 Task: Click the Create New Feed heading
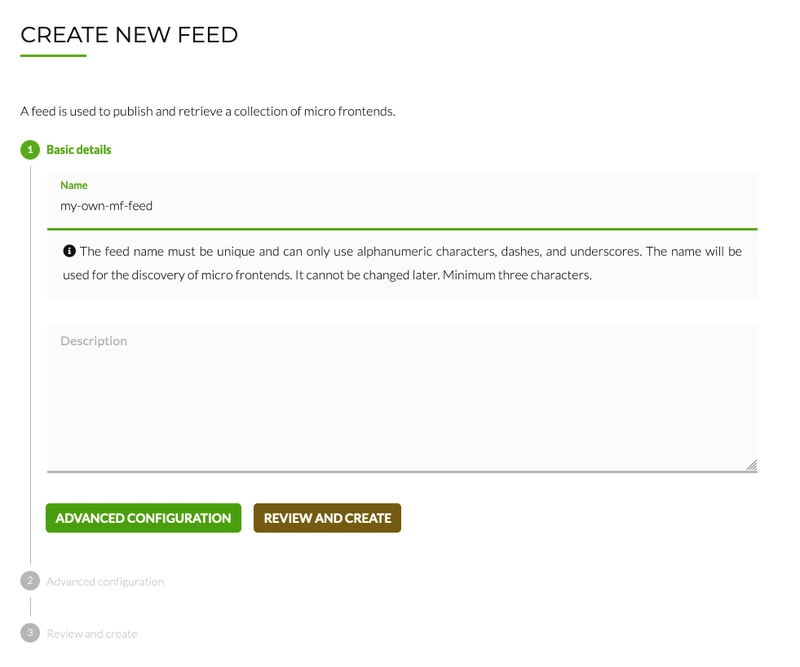(129, 35)
